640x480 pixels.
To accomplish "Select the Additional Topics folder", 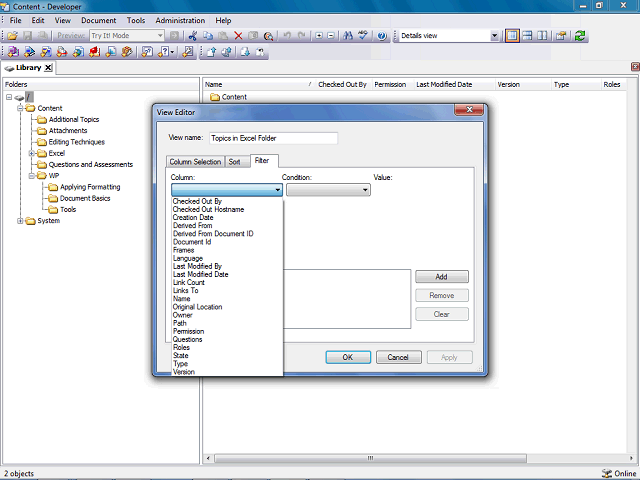I will pos(74,120).
